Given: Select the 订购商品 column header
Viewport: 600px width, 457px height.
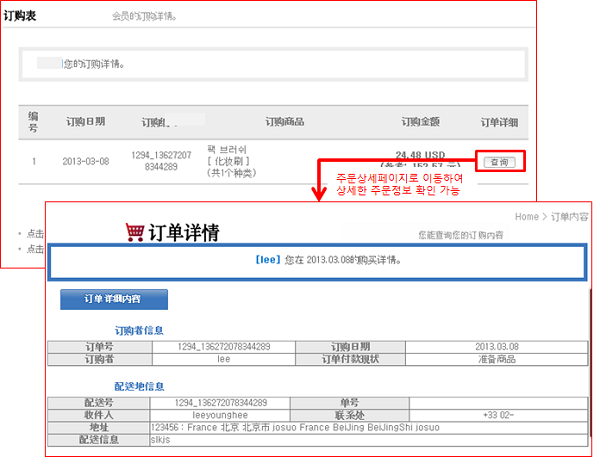Looking at the screenshot, I should click(285, 122).
